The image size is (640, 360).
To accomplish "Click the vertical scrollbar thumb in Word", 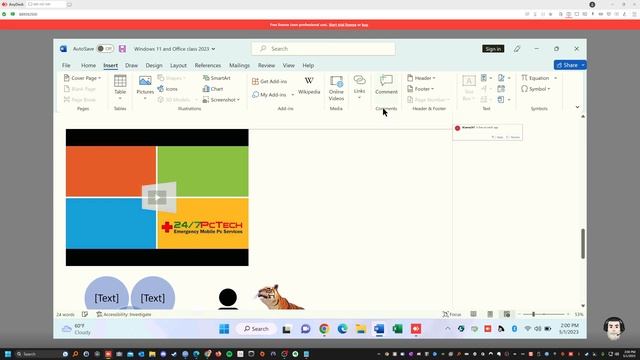I will pos(583,243).
